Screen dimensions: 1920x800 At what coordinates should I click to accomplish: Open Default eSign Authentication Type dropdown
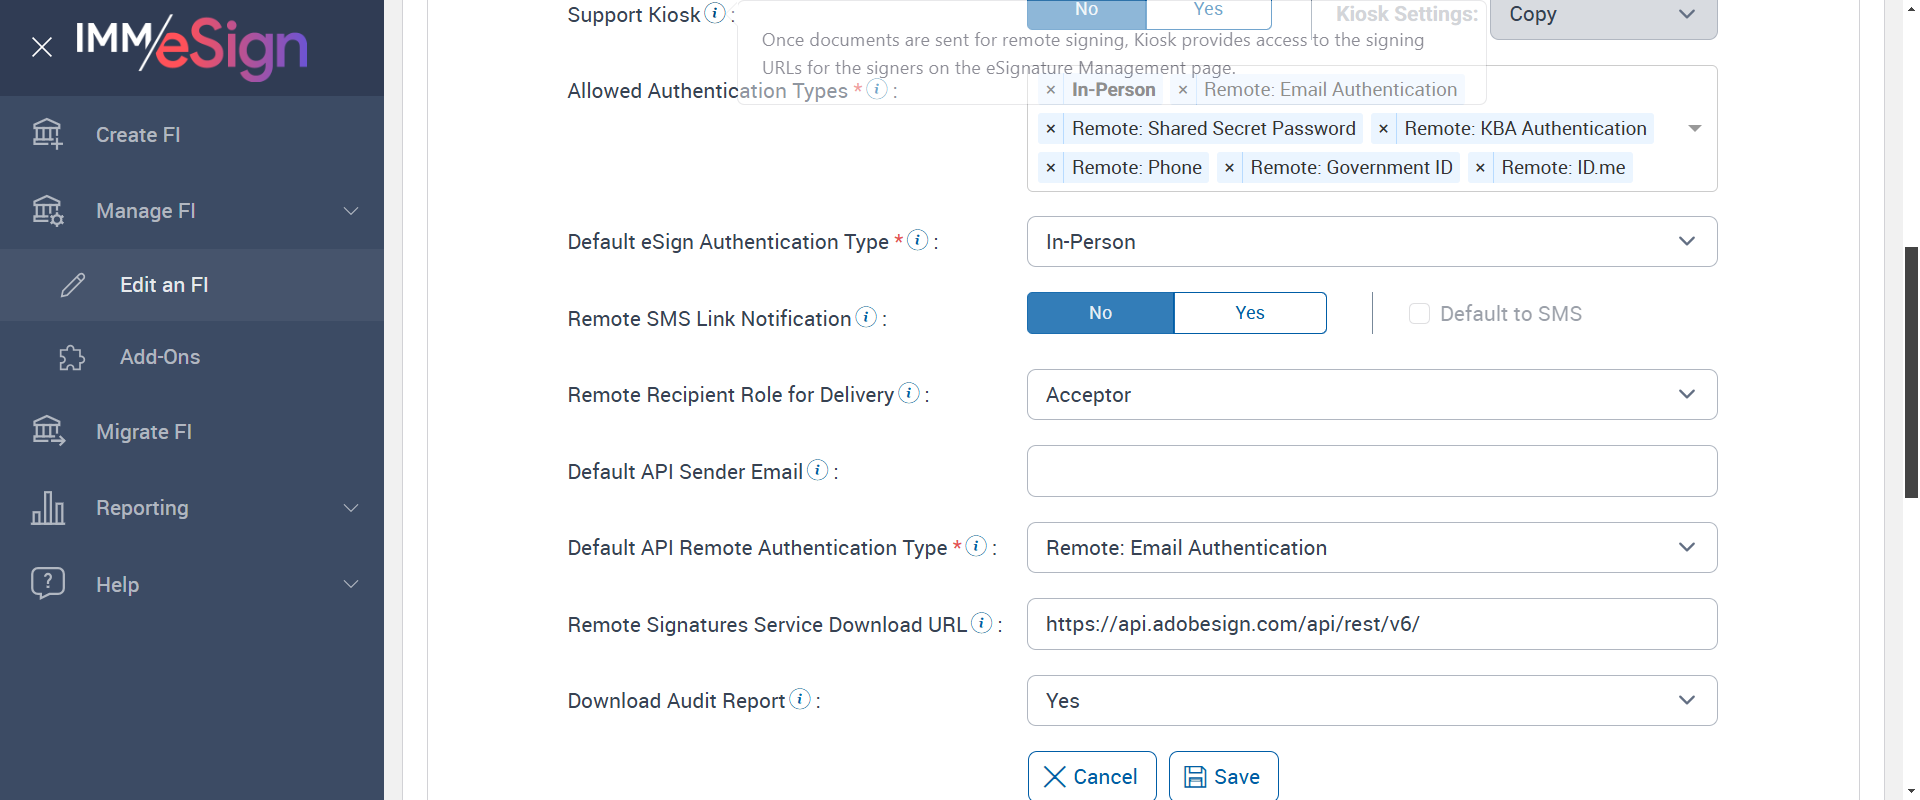1371,242
